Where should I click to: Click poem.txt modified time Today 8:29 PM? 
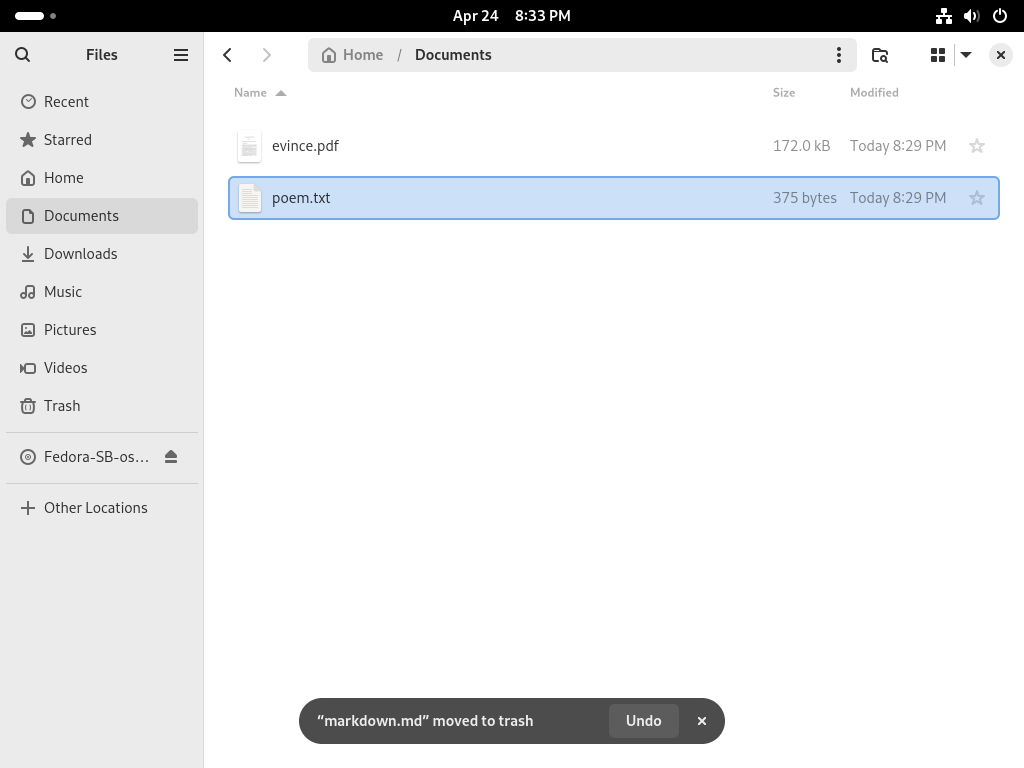(898, 198)
